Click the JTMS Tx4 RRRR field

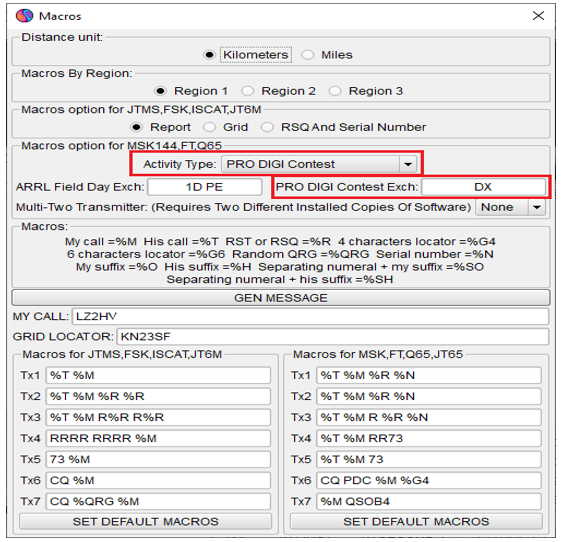pos(158,438)
